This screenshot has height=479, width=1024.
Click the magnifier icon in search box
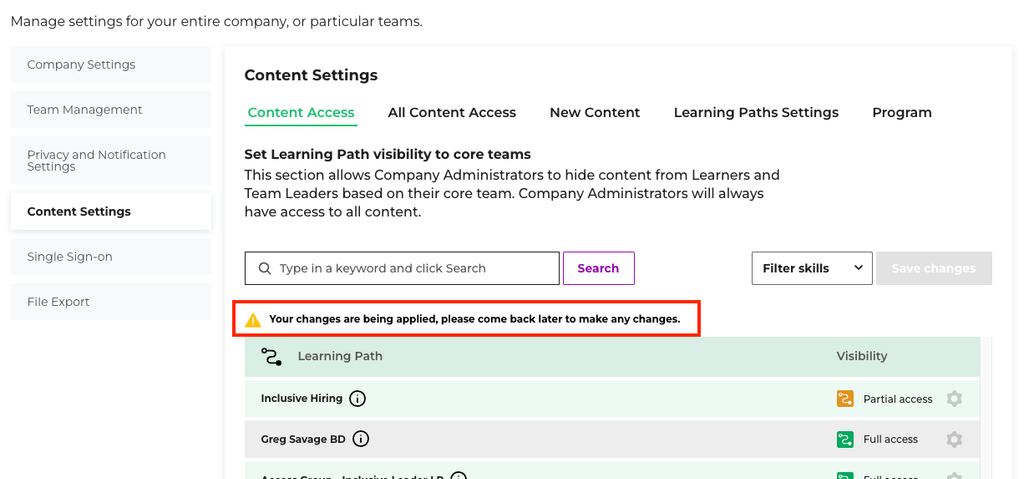point(264,269)
